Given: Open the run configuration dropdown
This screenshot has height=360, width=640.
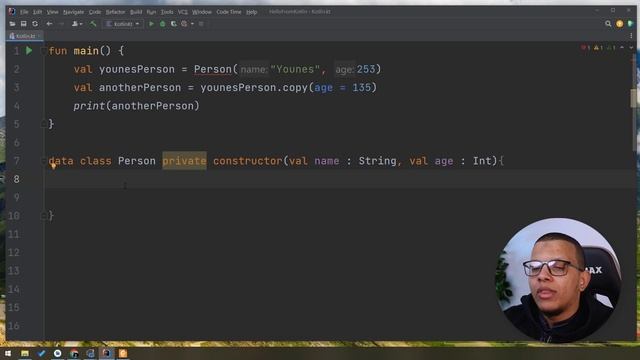Looking at the screenshot, I should (122, 24).
